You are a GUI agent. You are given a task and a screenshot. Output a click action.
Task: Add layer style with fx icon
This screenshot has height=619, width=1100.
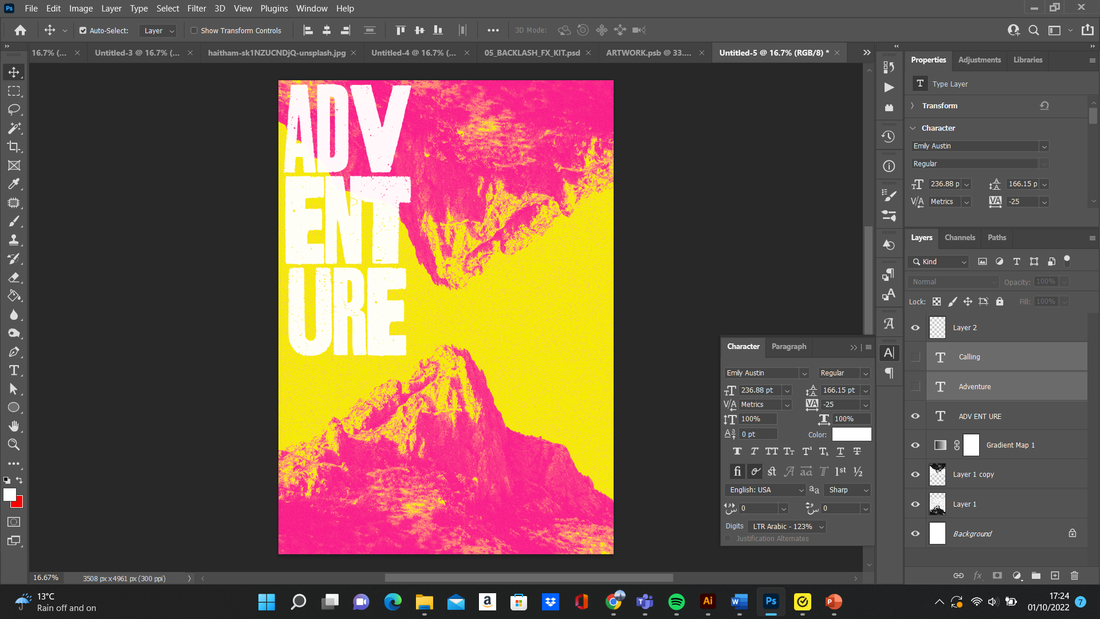point(978,575)
